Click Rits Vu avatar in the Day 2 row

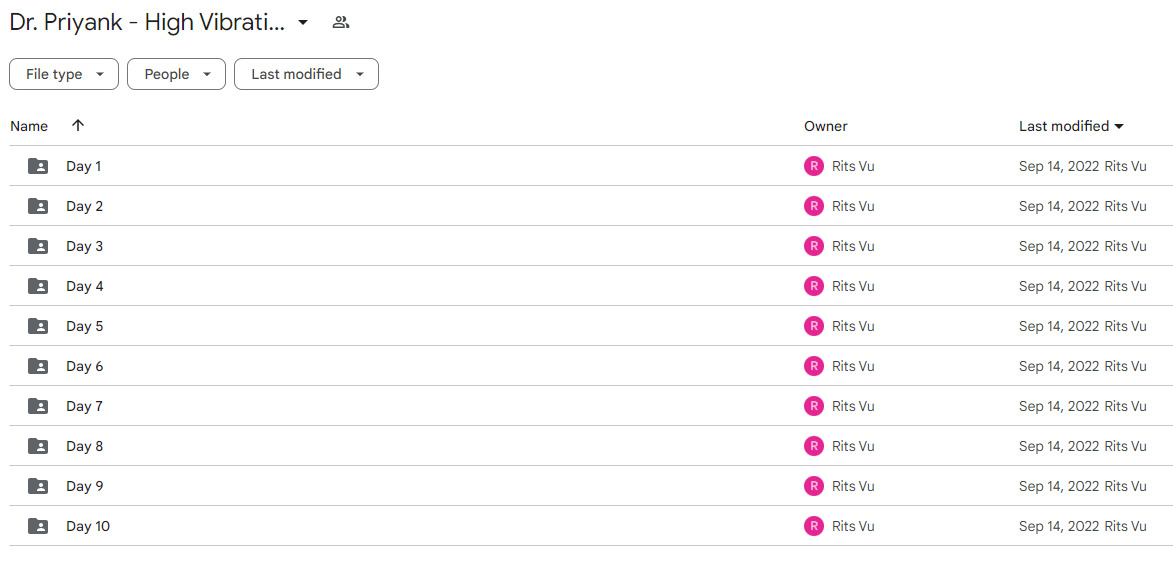click(814, 206)
